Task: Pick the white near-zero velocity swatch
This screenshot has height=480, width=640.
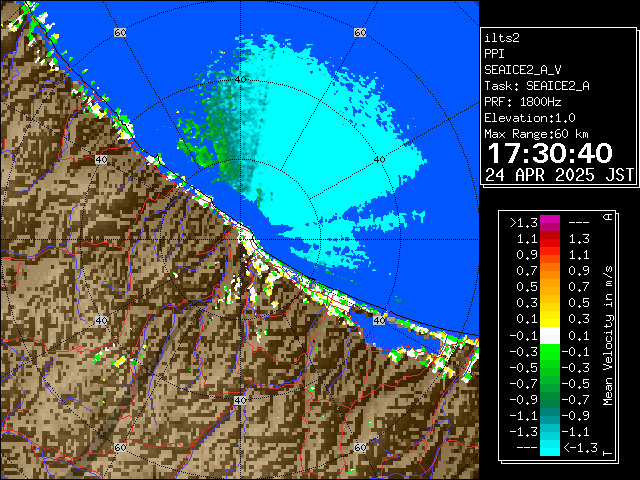Action: coord(550,336)
